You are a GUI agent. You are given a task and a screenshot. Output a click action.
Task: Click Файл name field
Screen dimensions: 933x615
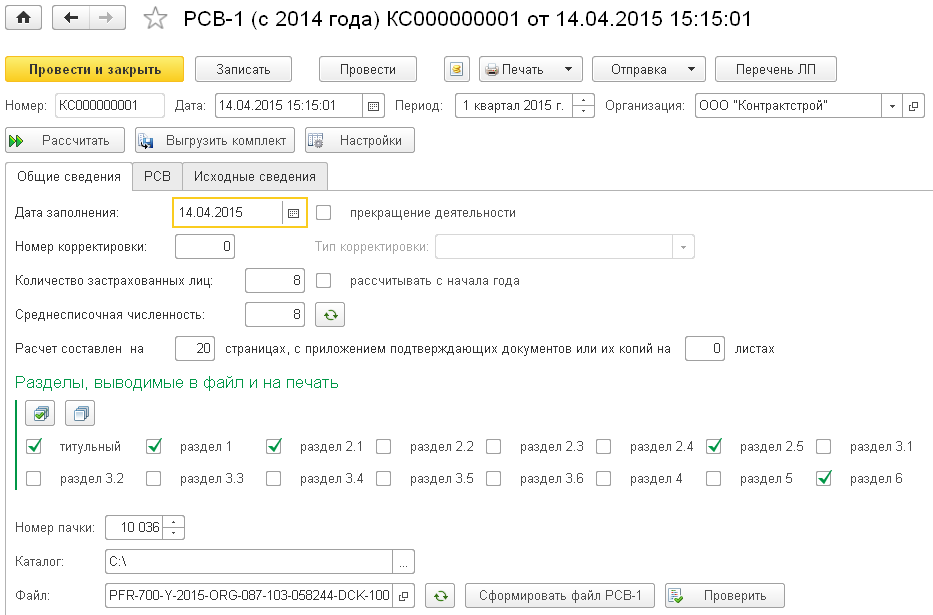(249, 595)
